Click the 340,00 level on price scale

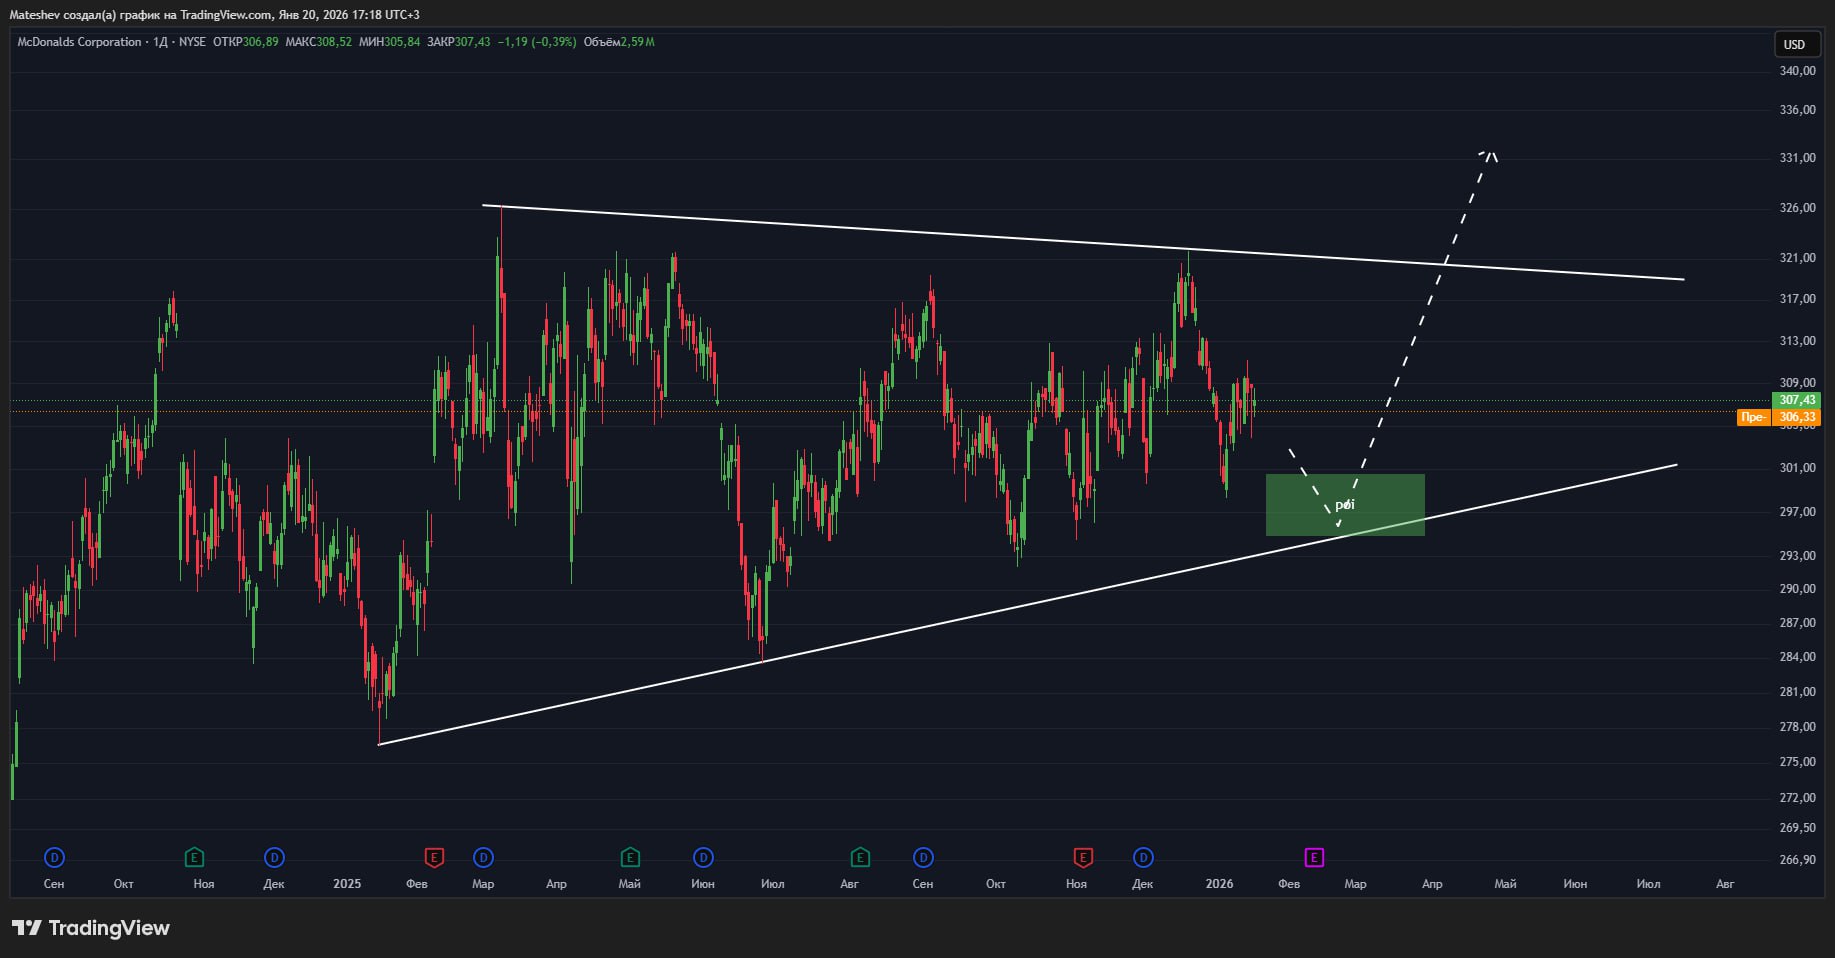pos(1796,71)
